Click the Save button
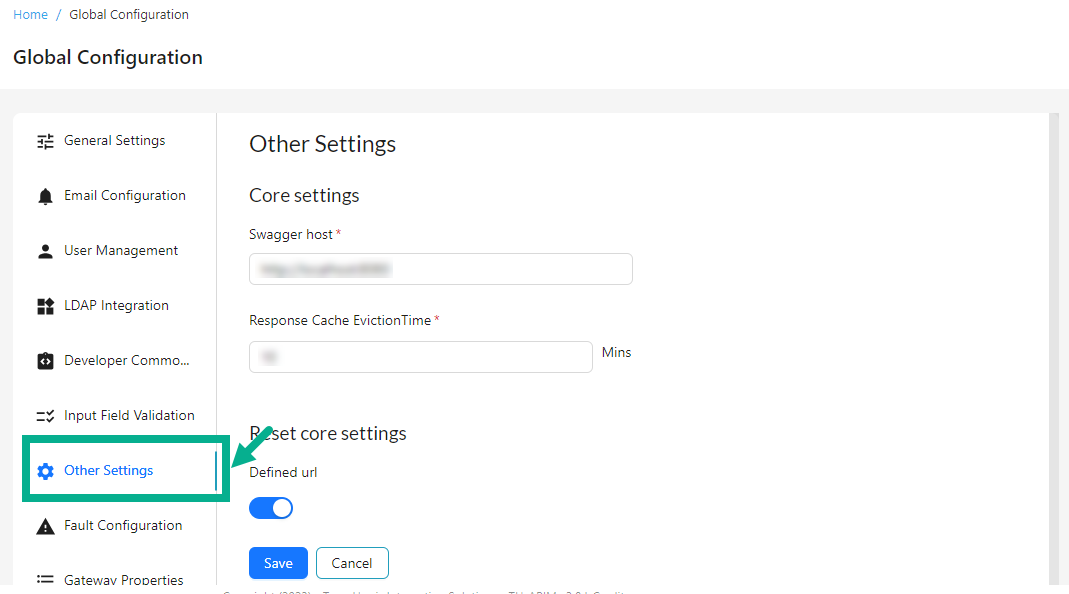Viewport: 1069px width, 594px height. (x=278, y=562)
